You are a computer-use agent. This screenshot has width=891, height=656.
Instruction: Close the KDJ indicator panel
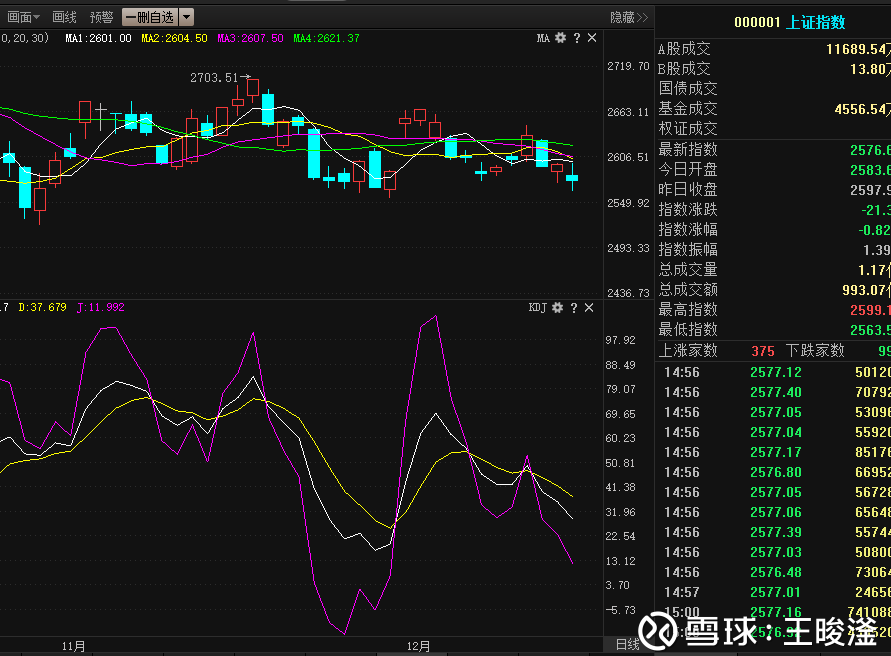pos(589,308)
